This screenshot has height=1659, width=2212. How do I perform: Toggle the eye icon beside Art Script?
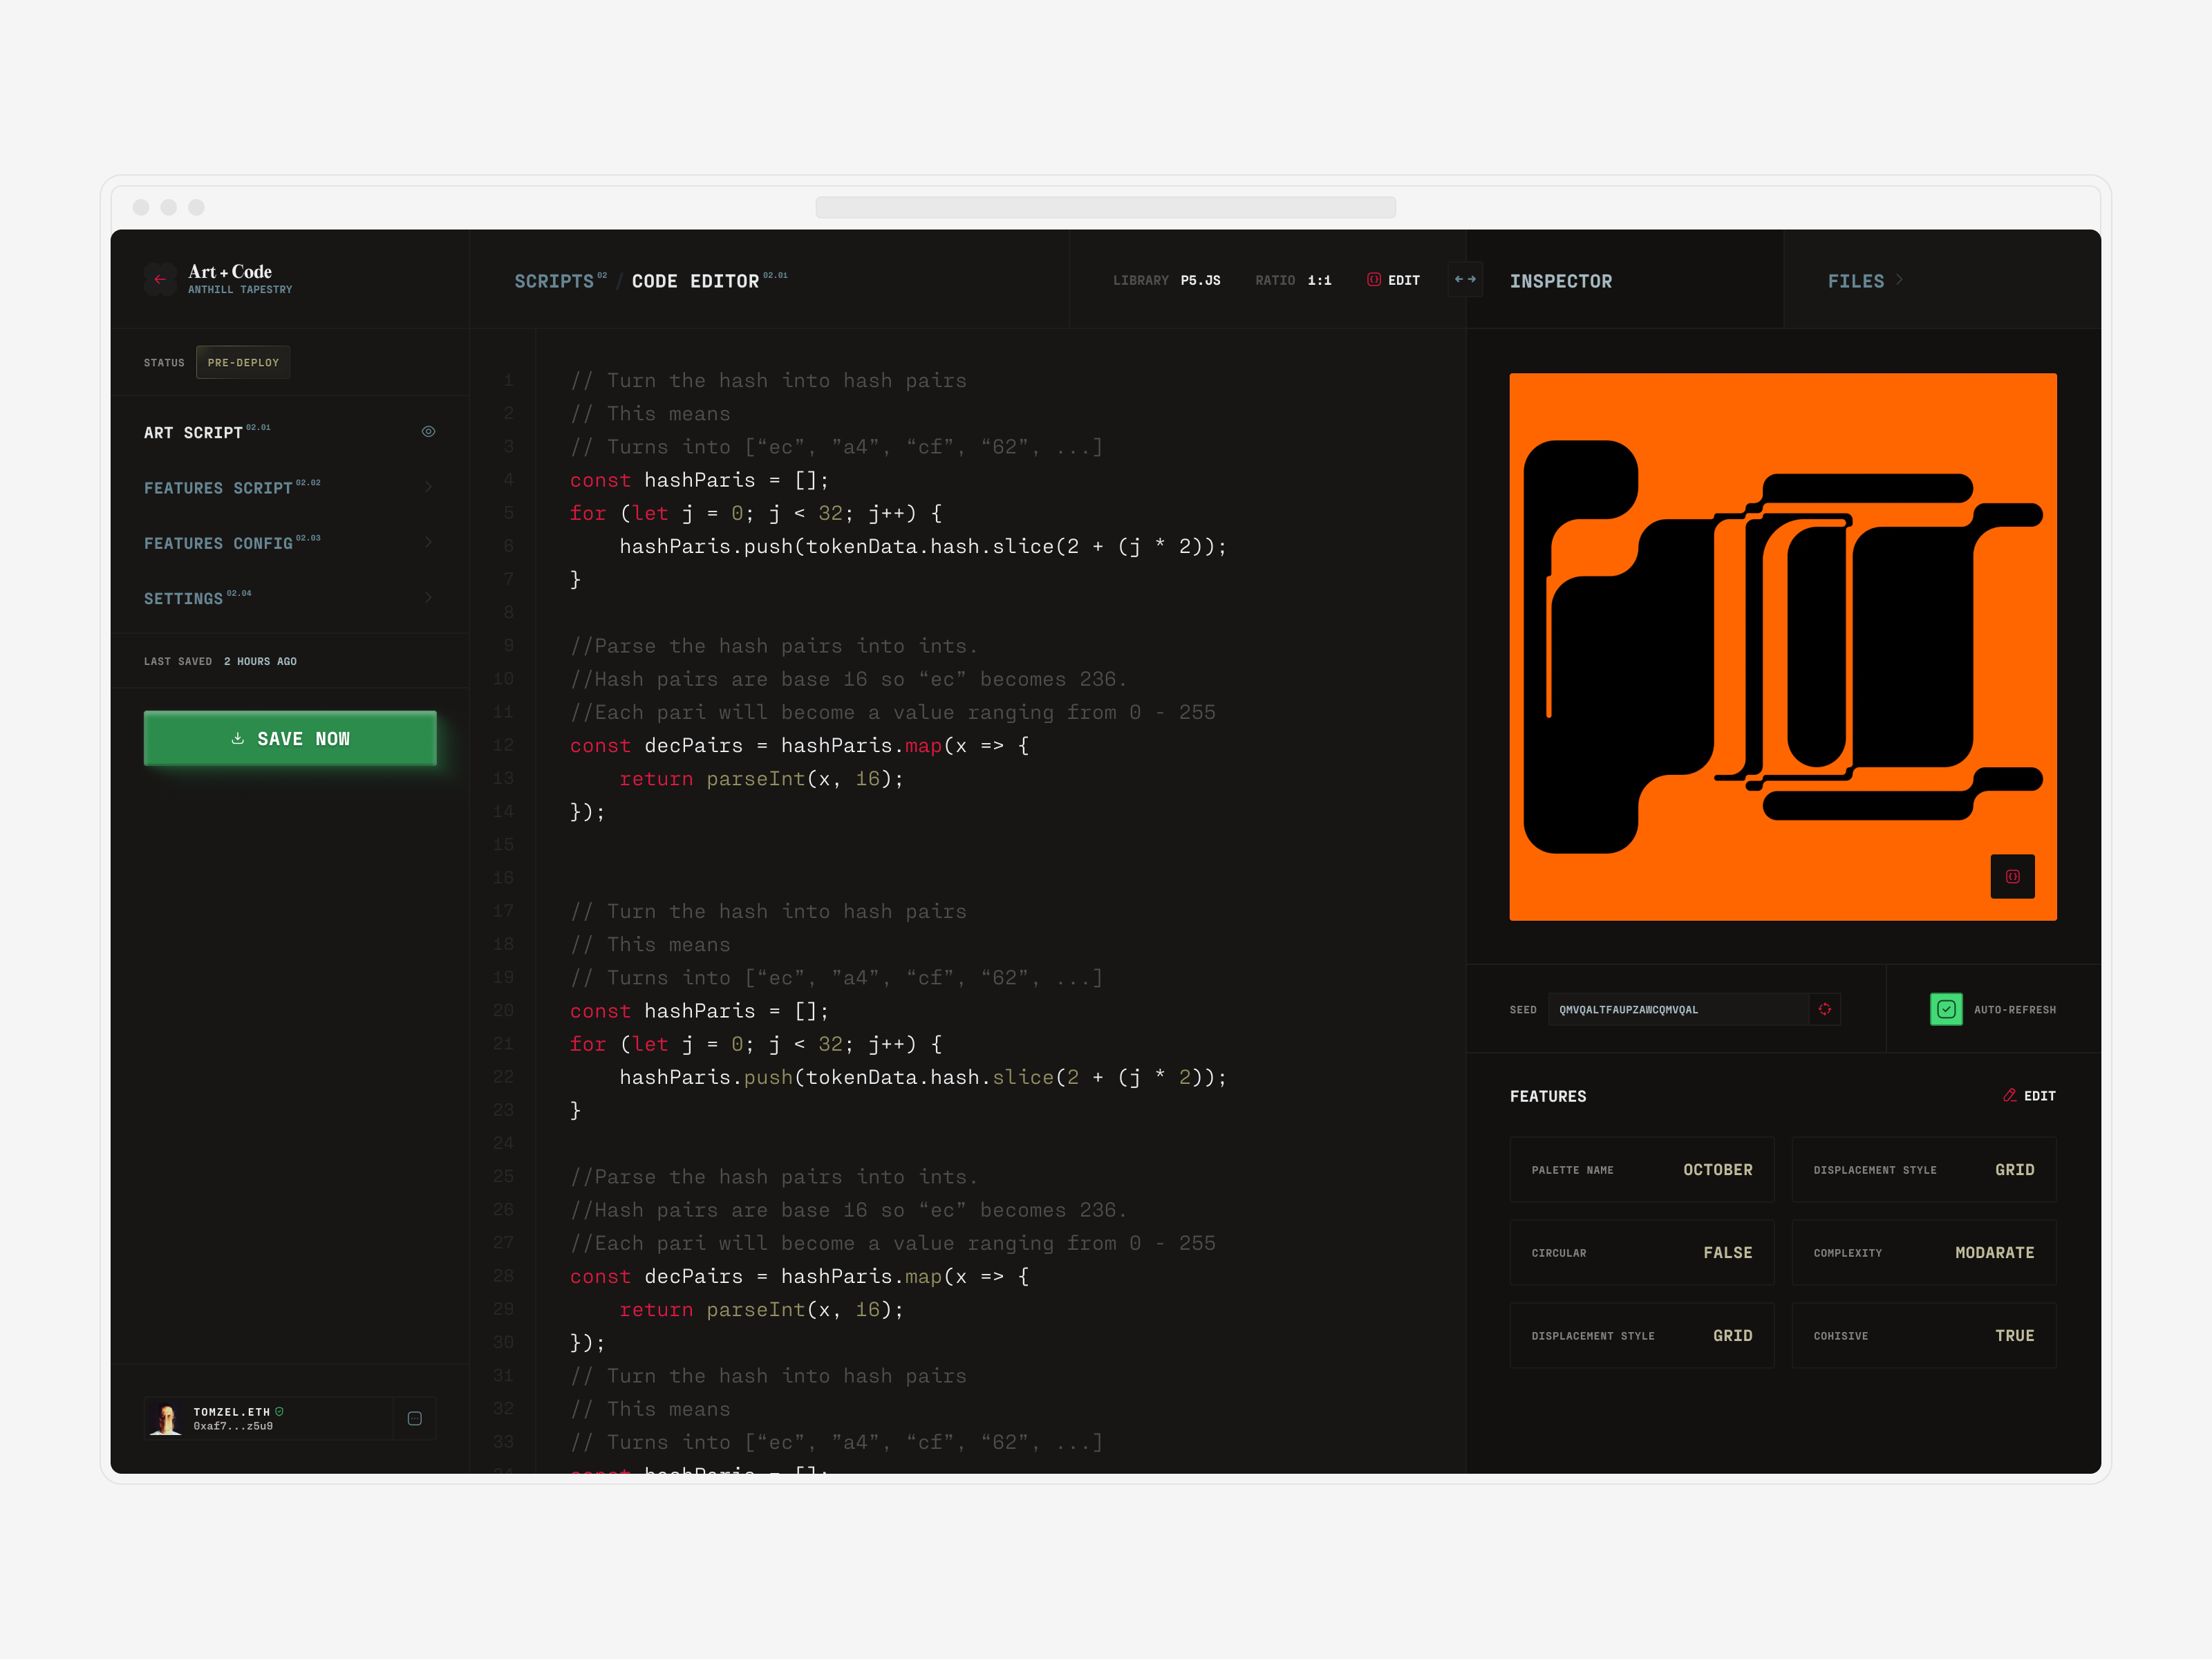[428, 432]
